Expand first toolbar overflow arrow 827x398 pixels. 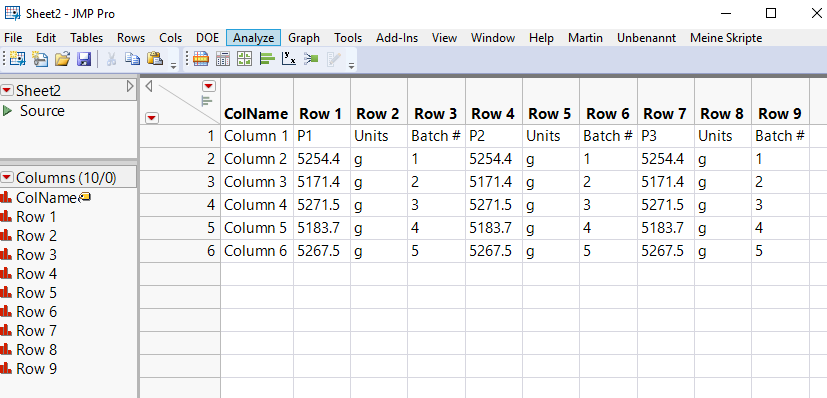[x=174, y=66]
